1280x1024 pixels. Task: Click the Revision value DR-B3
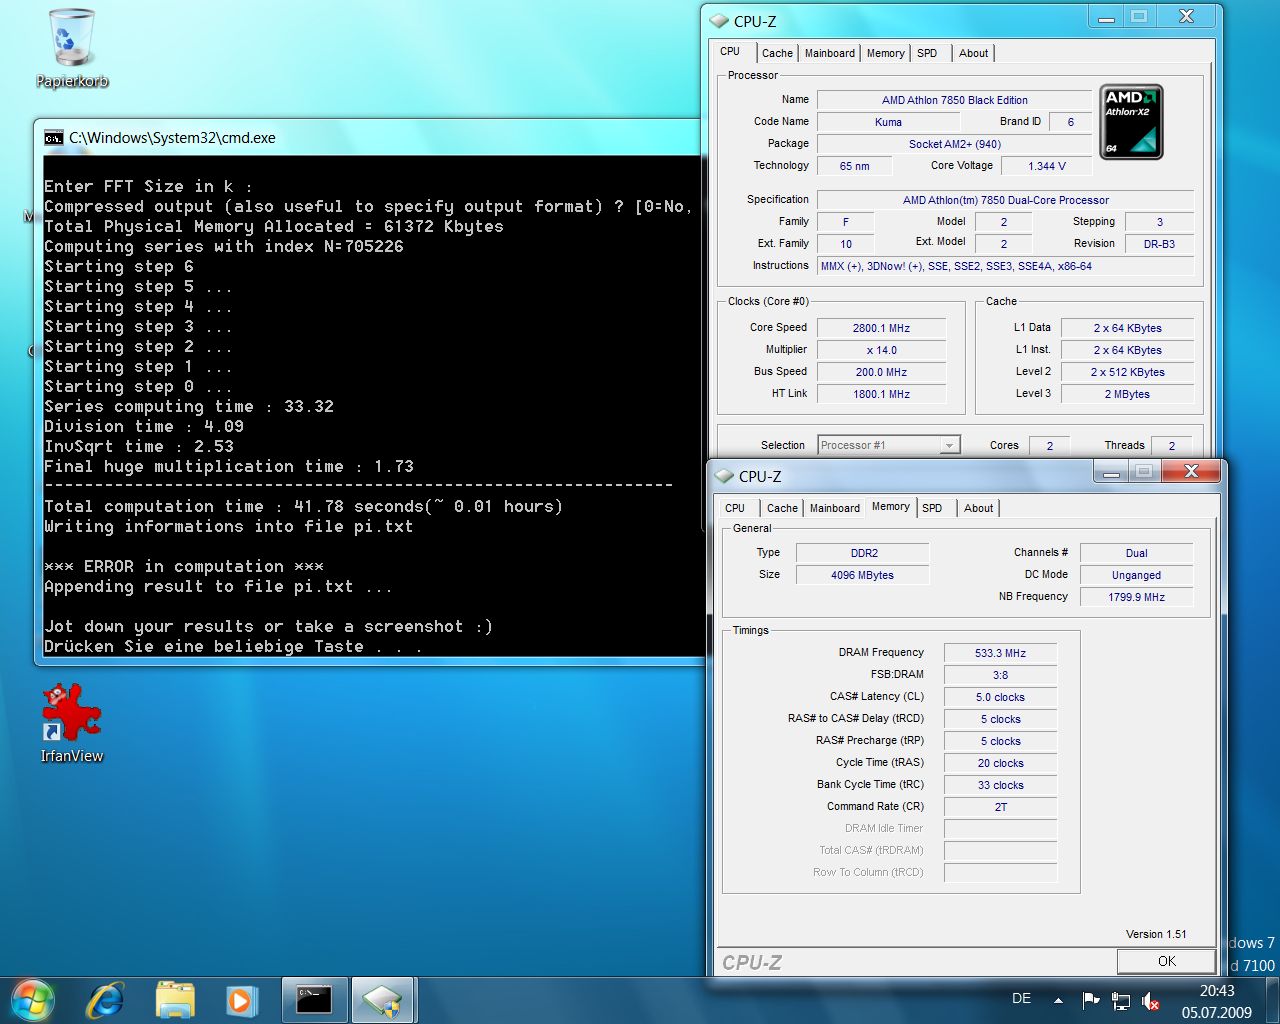click(1159, 244)
